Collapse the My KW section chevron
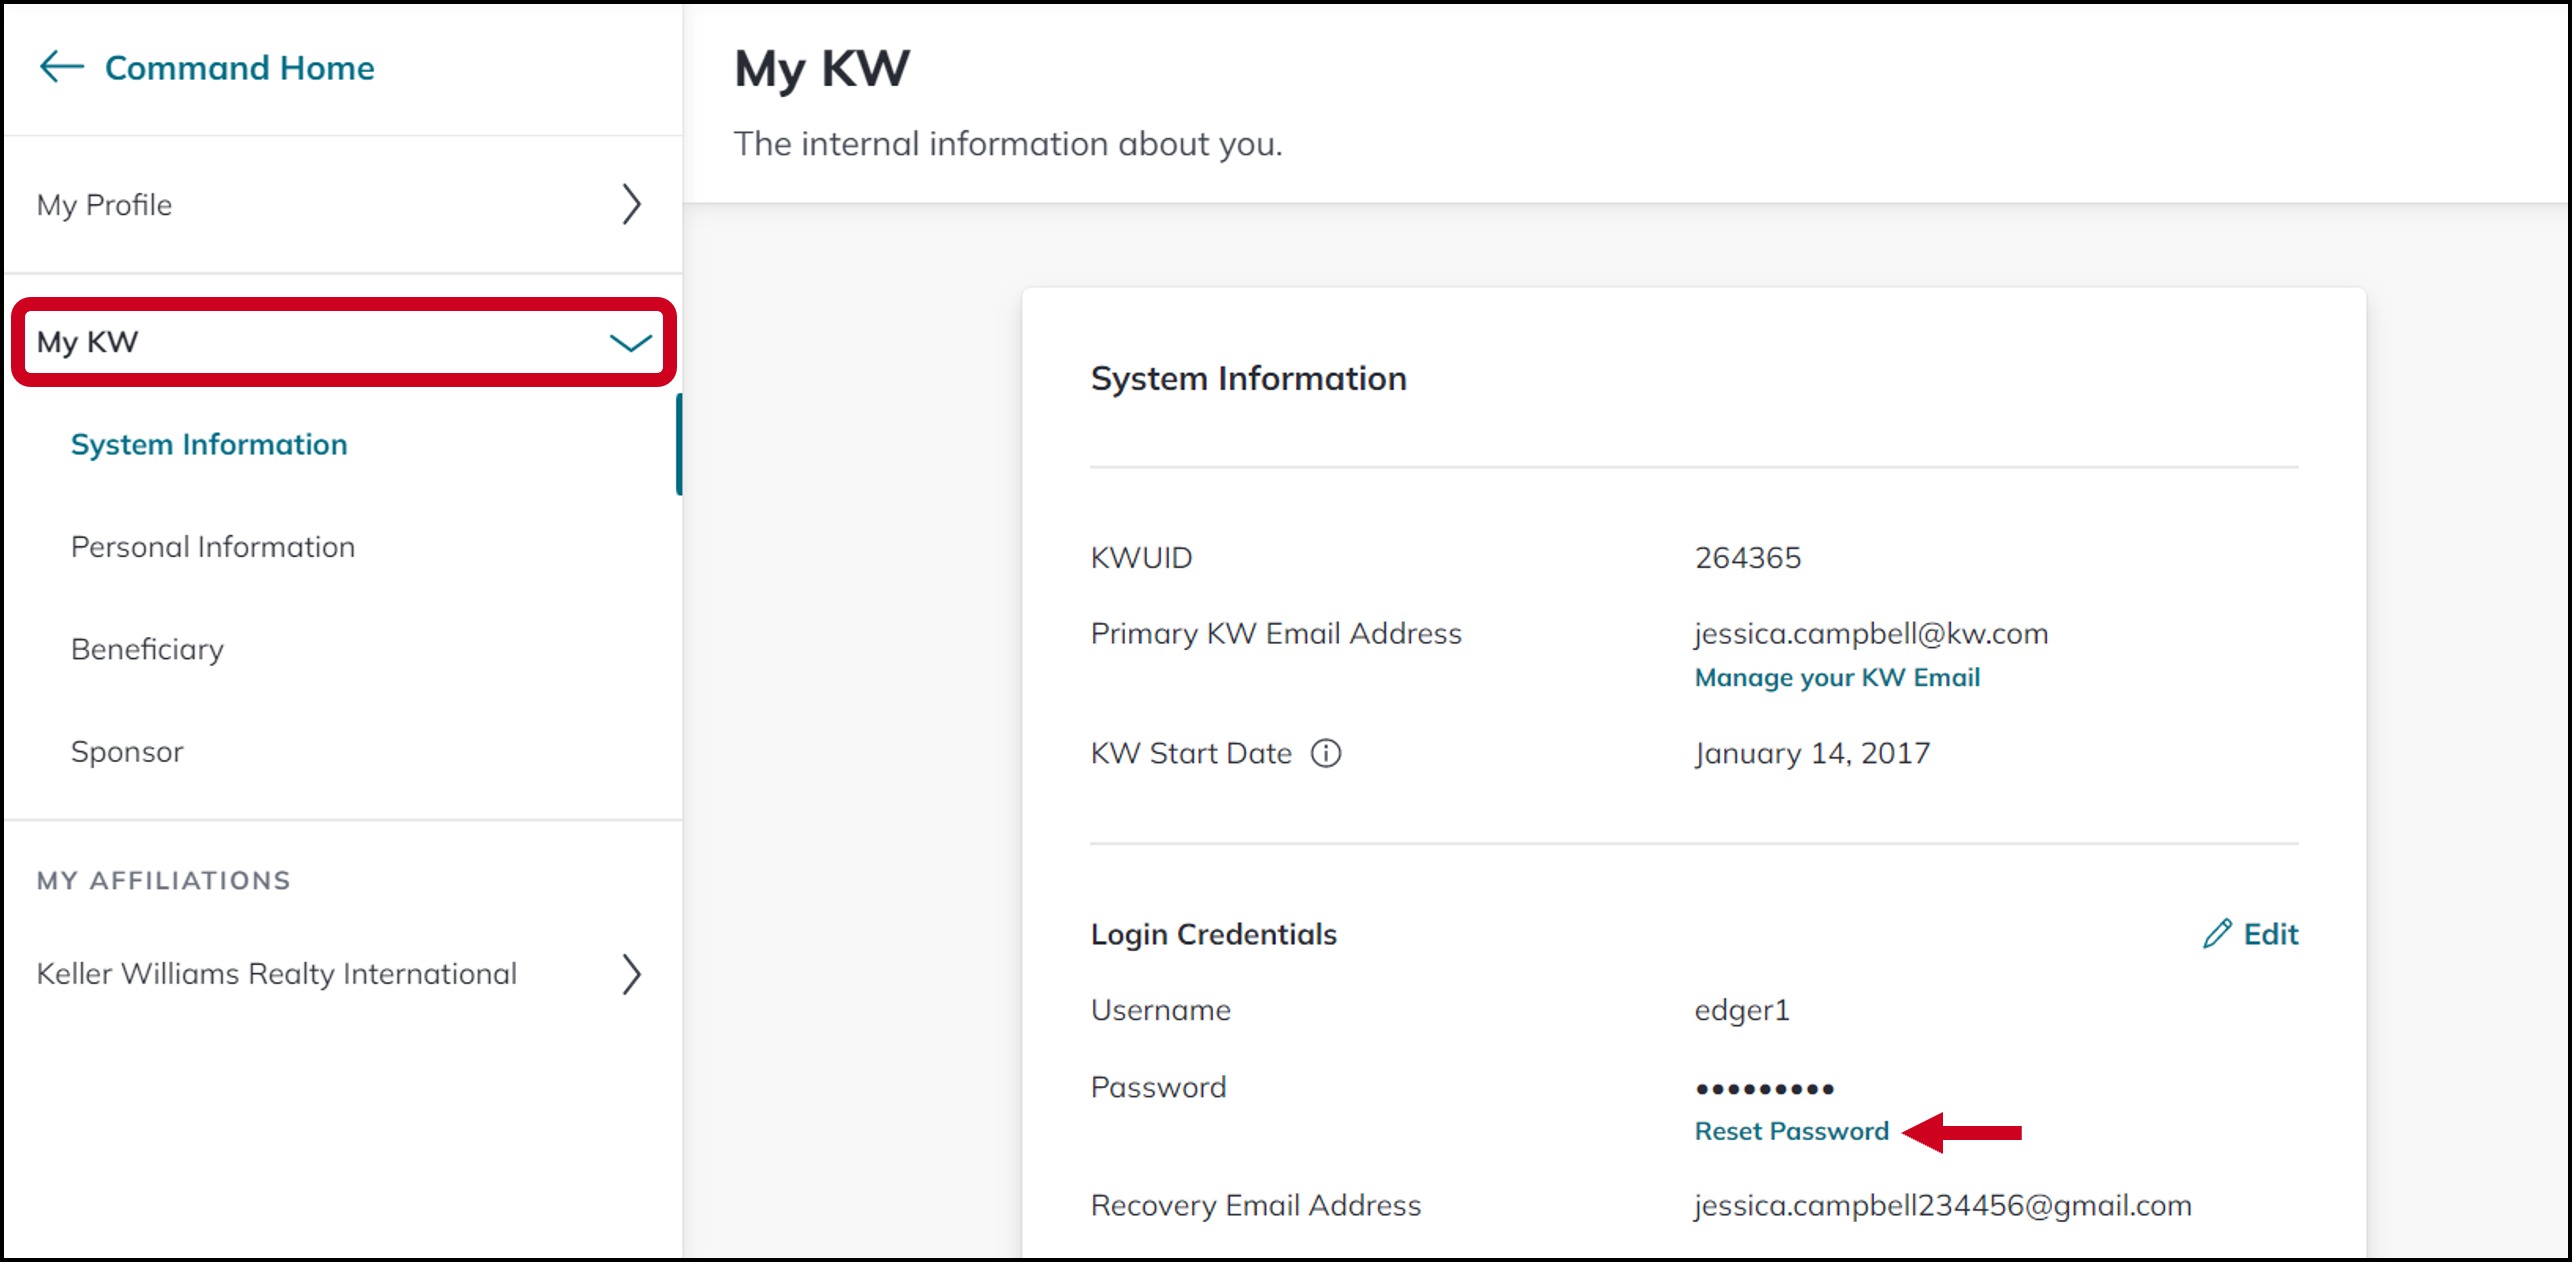2572x1262 pixels. (630, 343)
